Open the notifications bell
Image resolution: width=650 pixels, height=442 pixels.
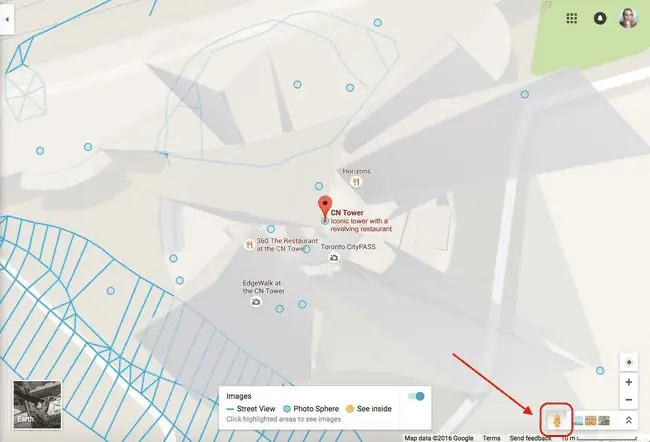point(600,18)
